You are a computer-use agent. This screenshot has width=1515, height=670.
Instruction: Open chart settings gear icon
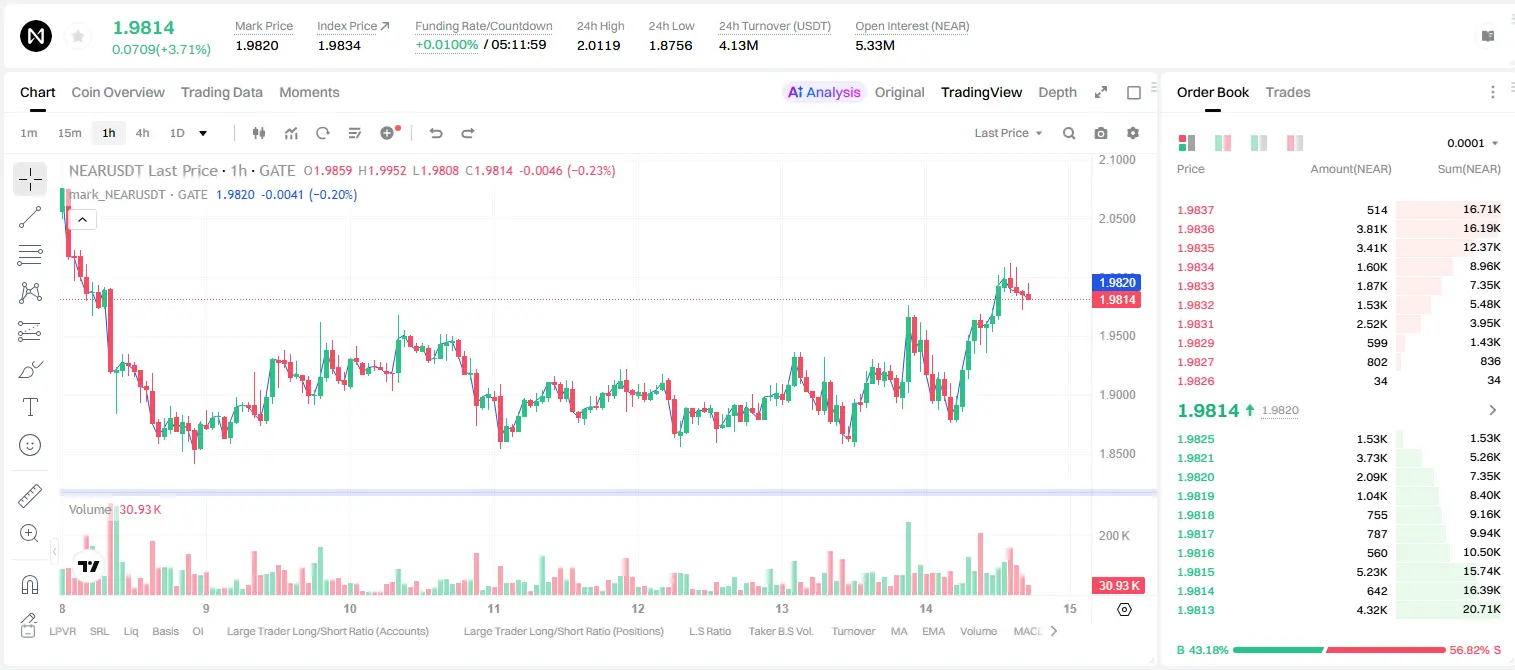click(1133, 133)
